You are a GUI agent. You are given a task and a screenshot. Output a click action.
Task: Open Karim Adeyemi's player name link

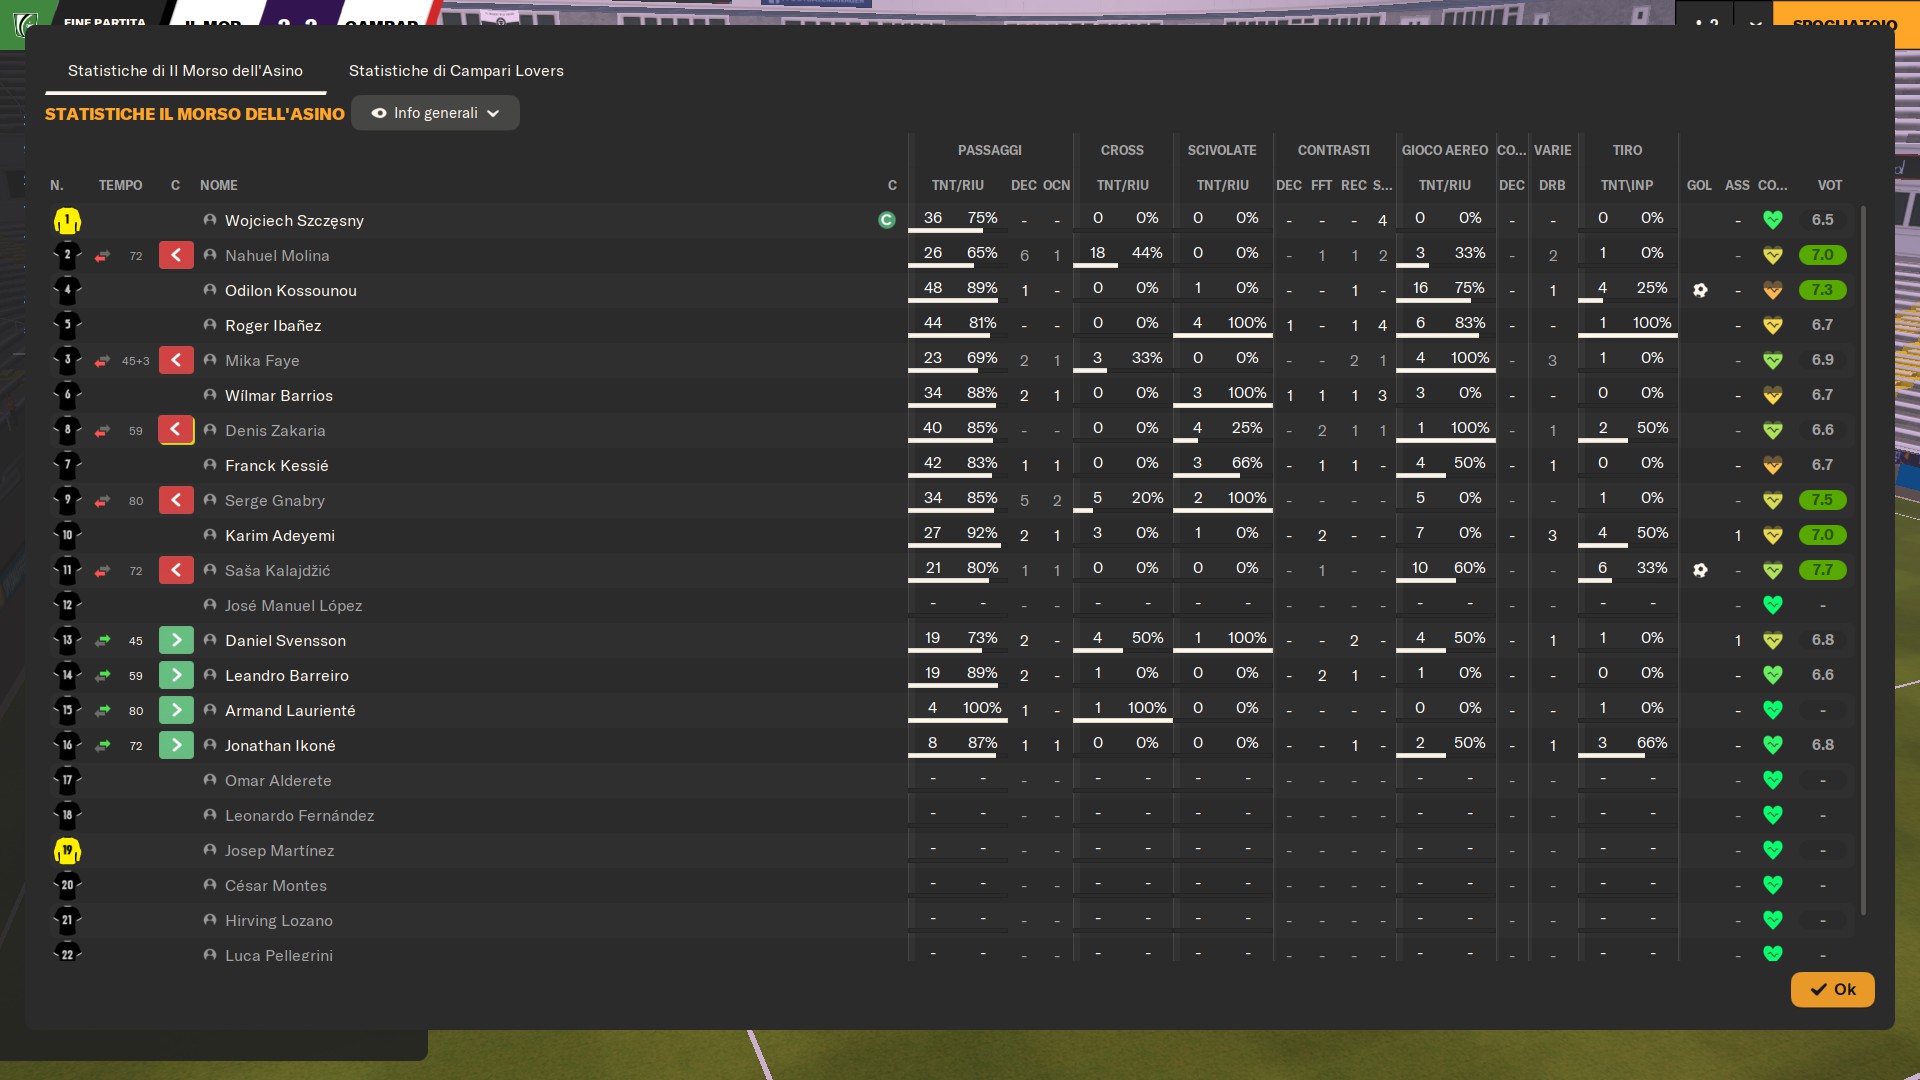point(280,535)
